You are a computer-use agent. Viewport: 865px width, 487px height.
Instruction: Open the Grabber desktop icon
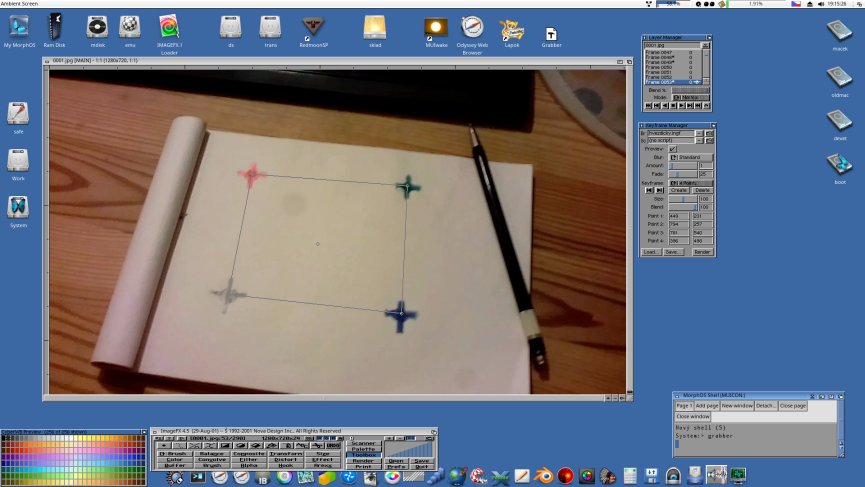tap(551, 32)
